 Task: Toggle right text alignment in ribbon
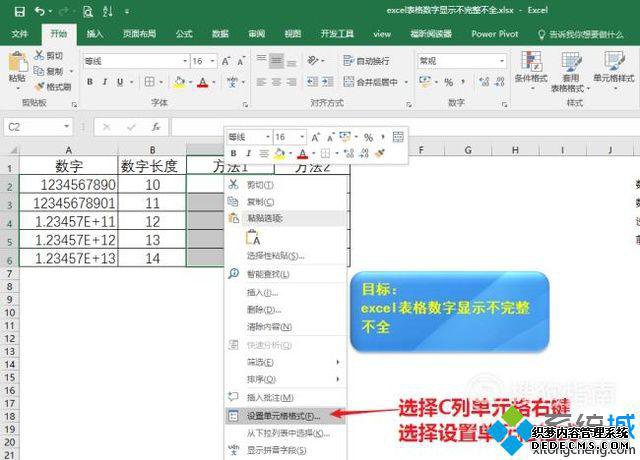click(291, 82)
